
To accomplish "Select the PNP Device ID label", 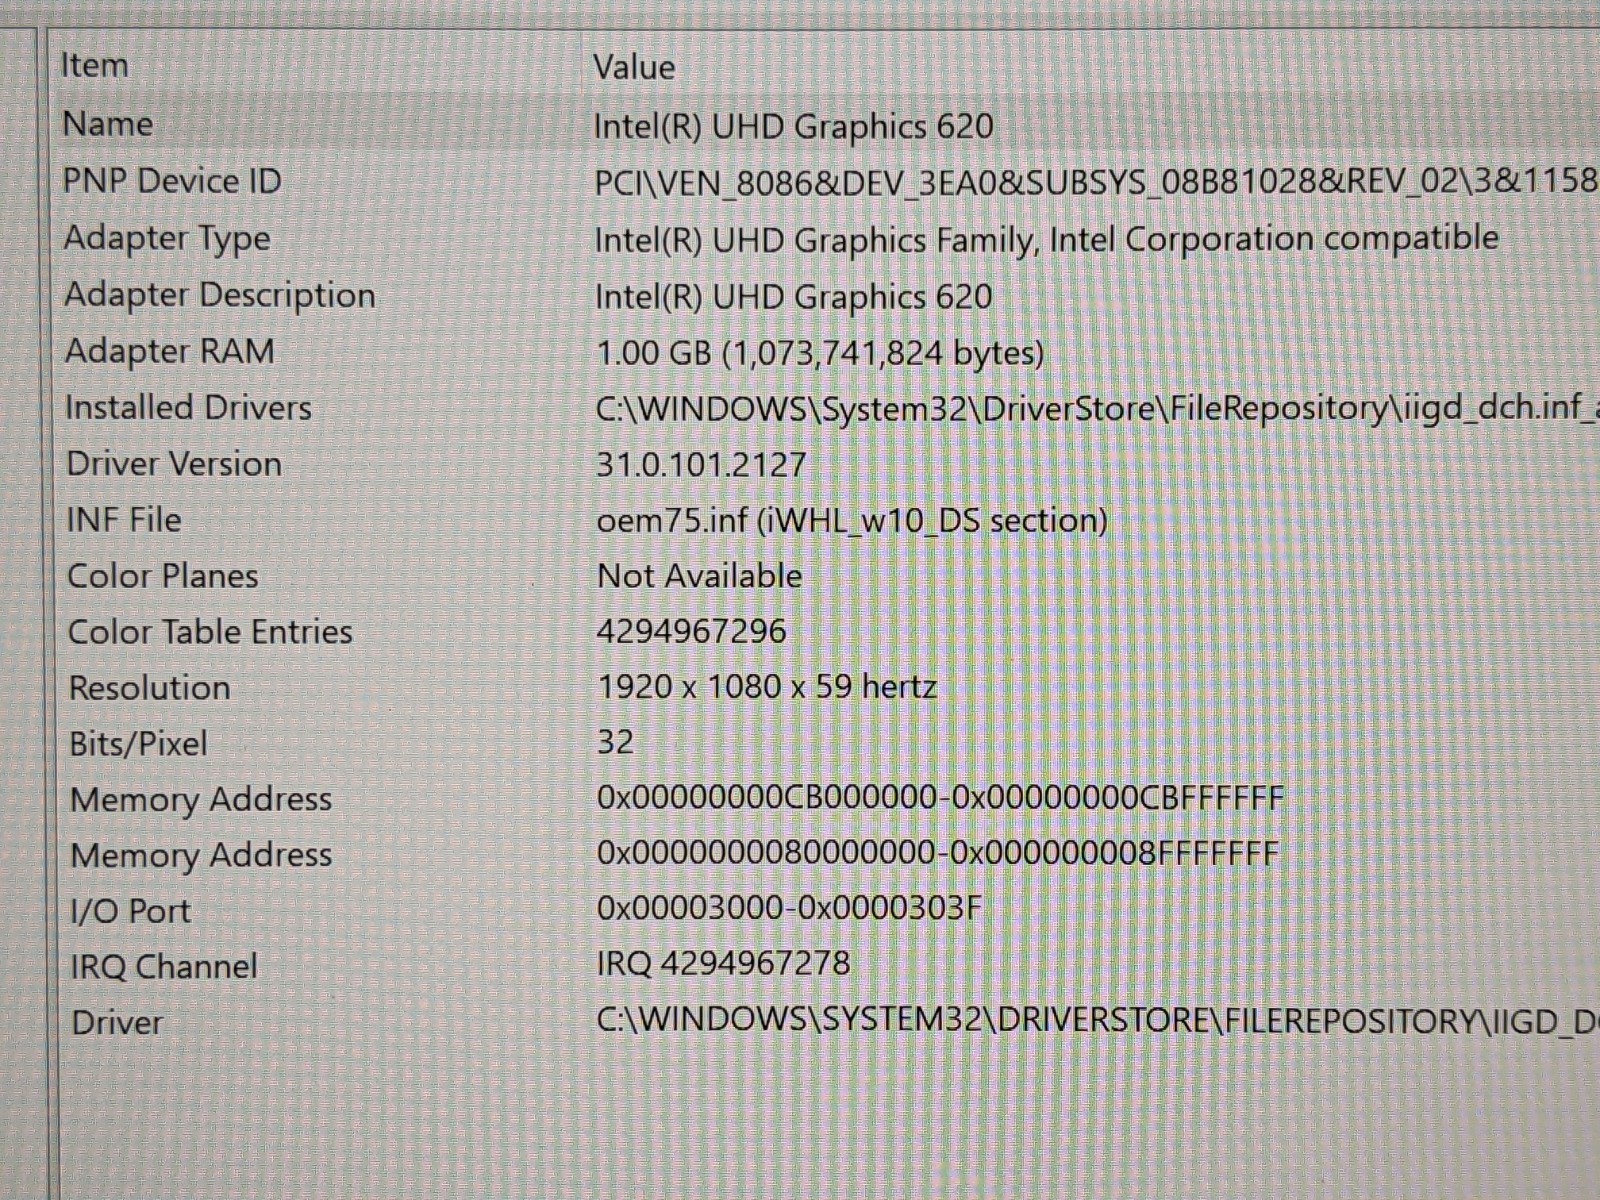I will tap(172, 181).
